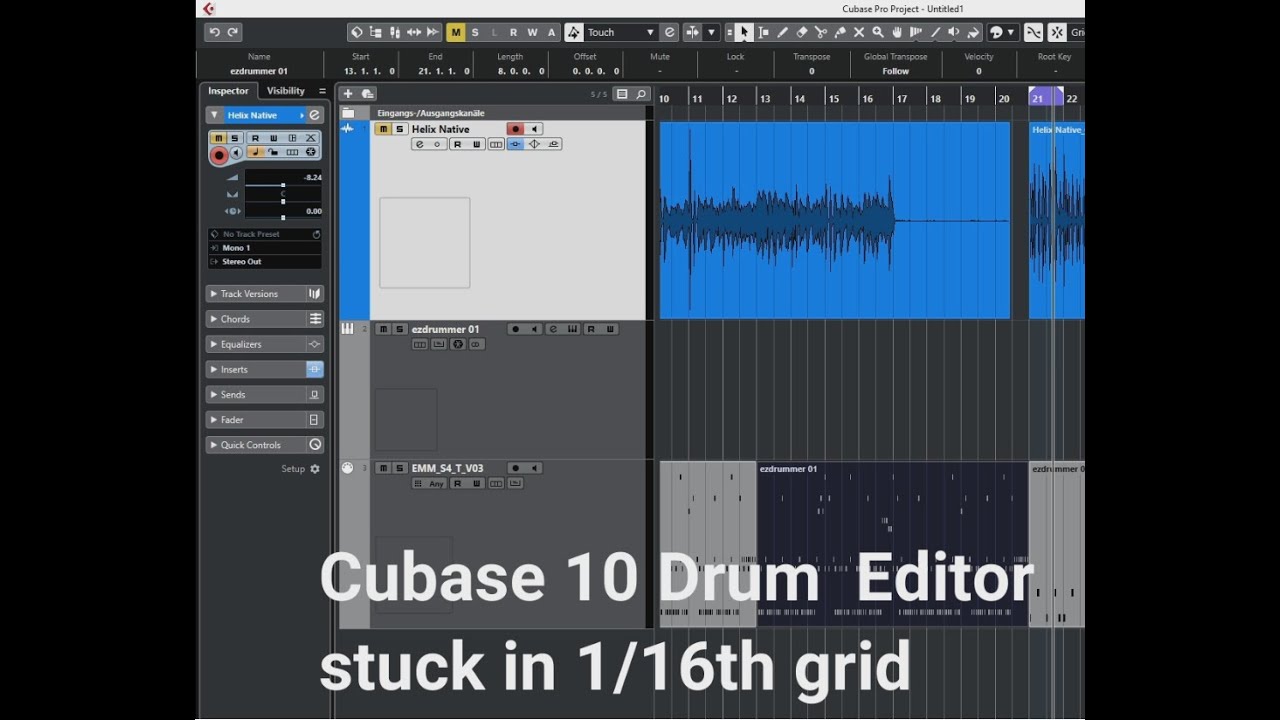Screen dimensions: 1280x720
Task: Expand the Track Versions section
Action: click(x=264, y=294)
